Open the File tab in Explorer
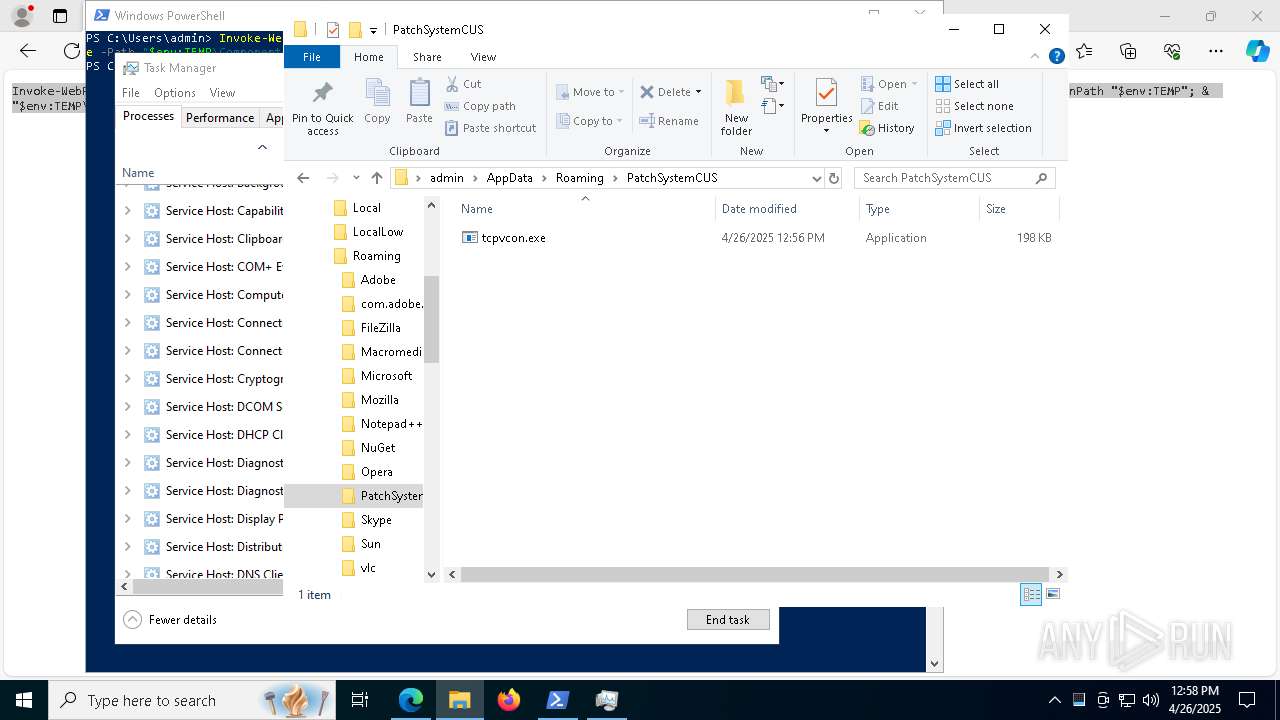The height and width of the screenshot is (720, 1280). coord(312,57)
